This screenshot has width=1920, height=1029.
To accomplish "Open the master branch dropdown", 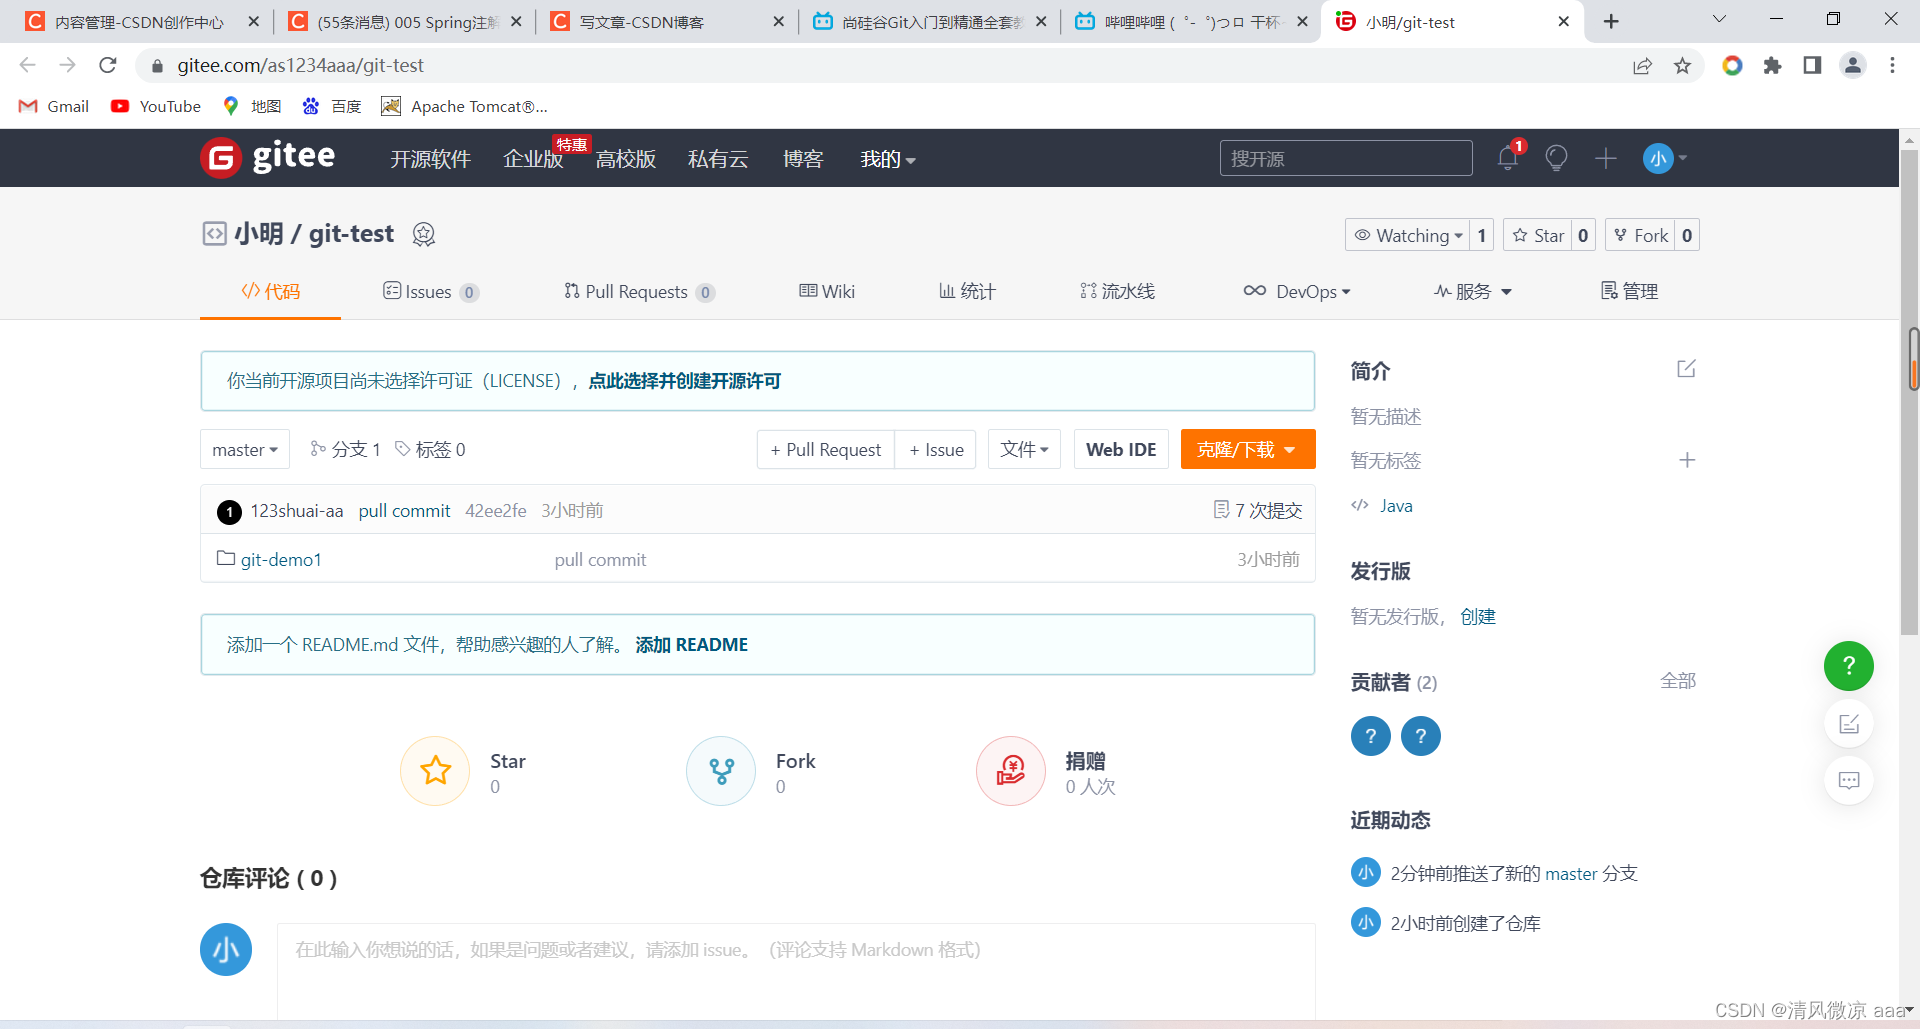I will (x=244, y=449).
